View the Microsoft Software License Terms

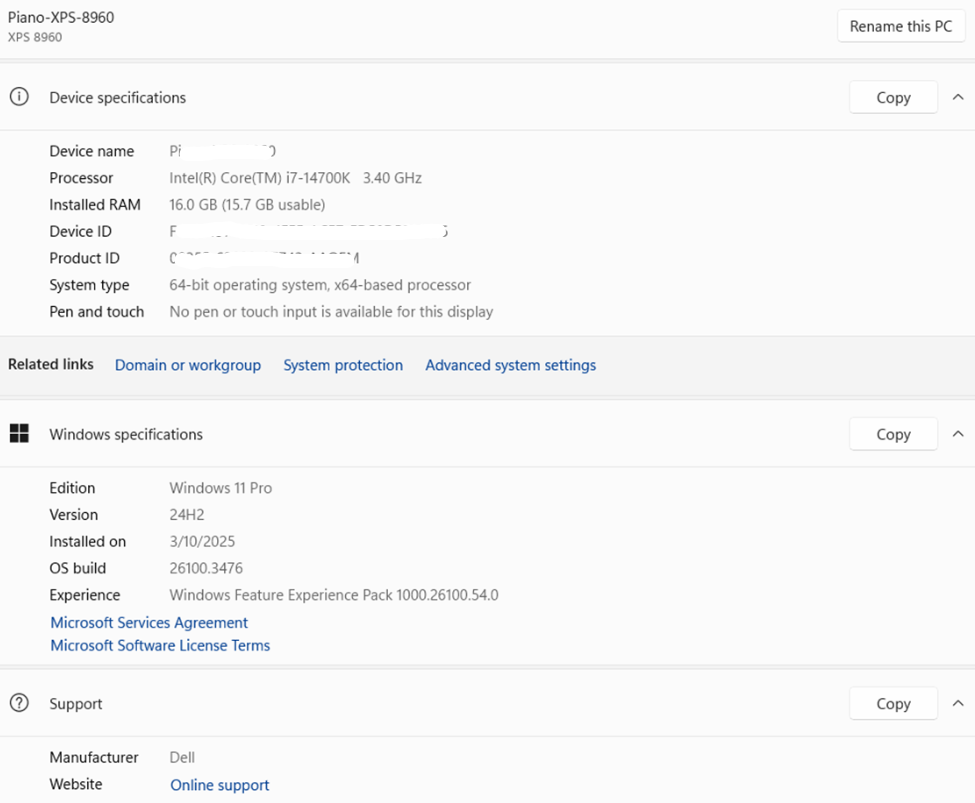click(160, 645)
